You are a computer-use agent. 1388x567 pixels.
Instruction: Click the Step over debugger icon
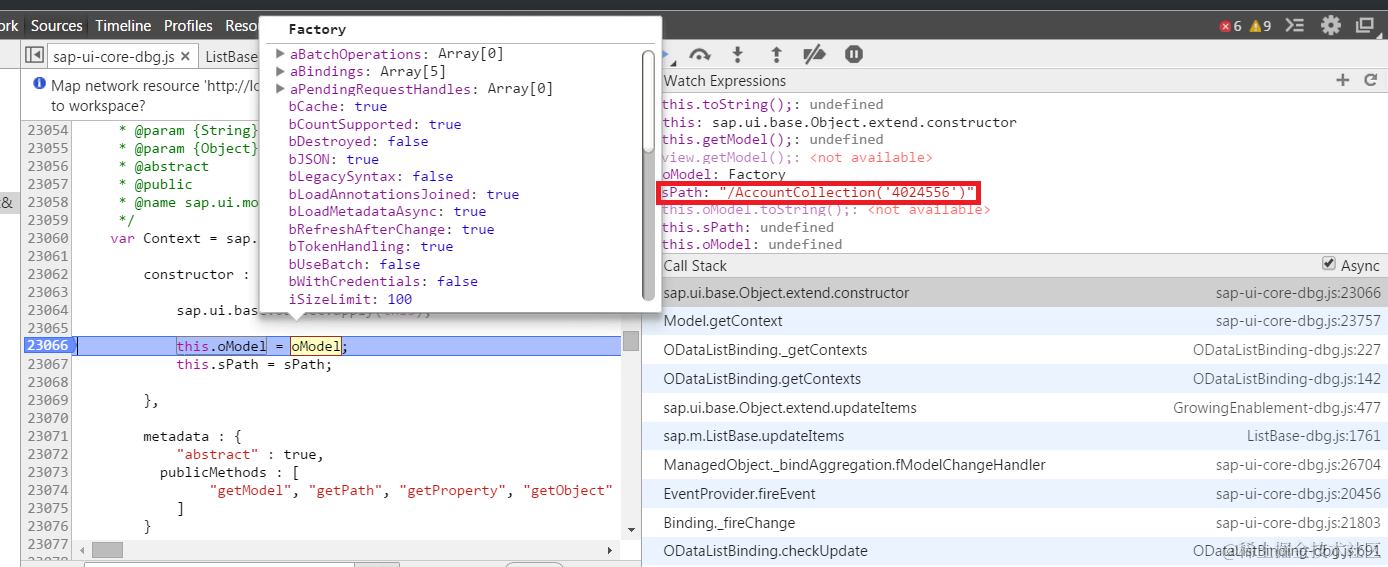[700, 54]
